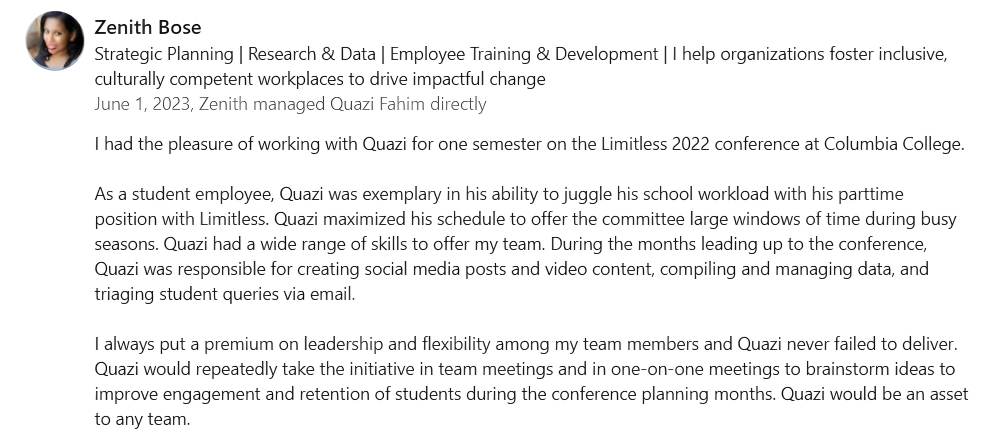
Task: Click the 'culturally competent workplaces' headline line
Action: [320, 79]
